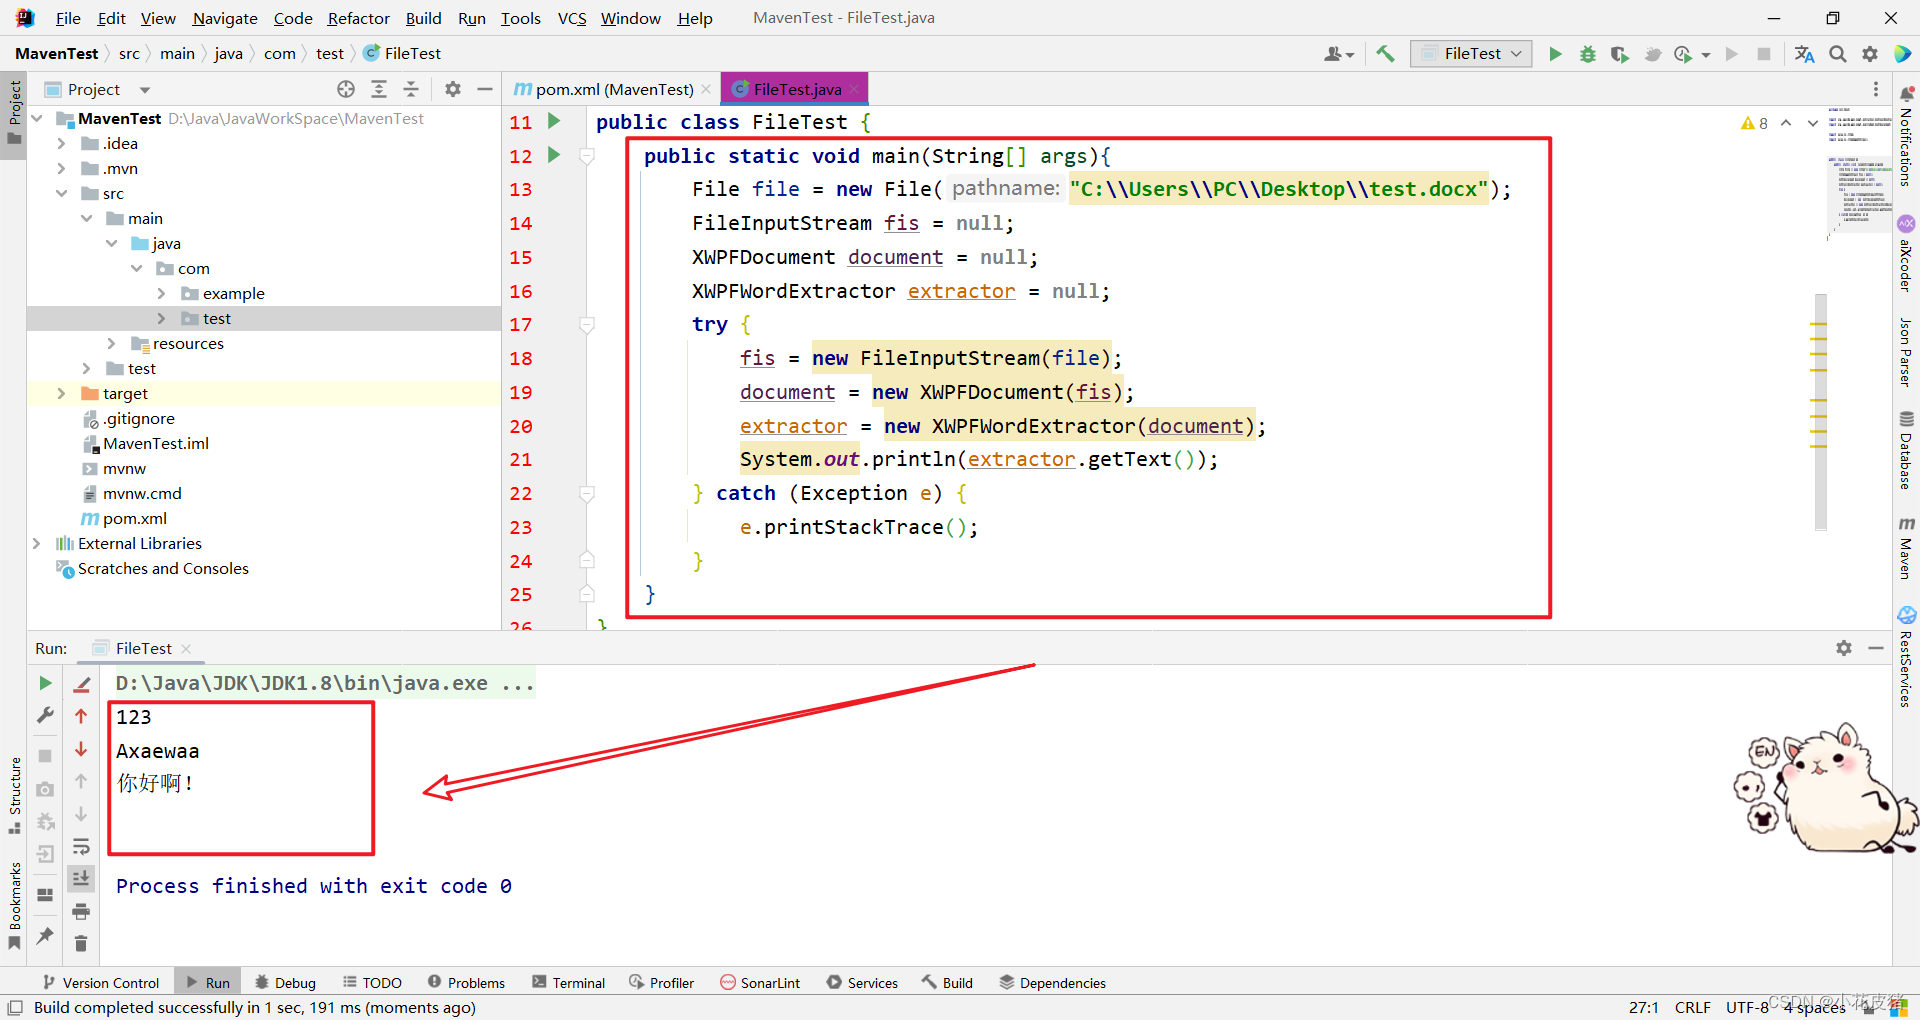The width and height of the screenshot is (1920, 1020).
Task: Fold the main method on line 12
Action: [x=587, y=156]
